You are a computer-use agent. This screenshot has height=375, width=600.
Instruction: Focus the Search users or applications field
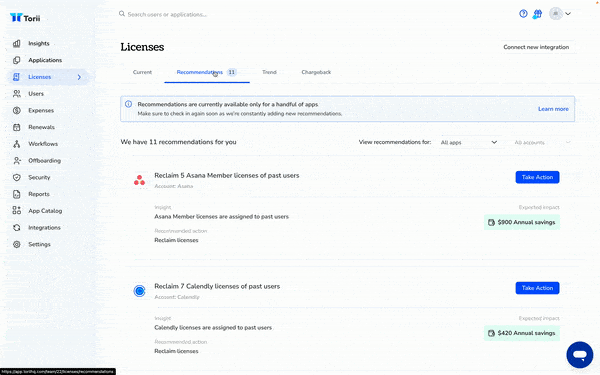point(167,14)
